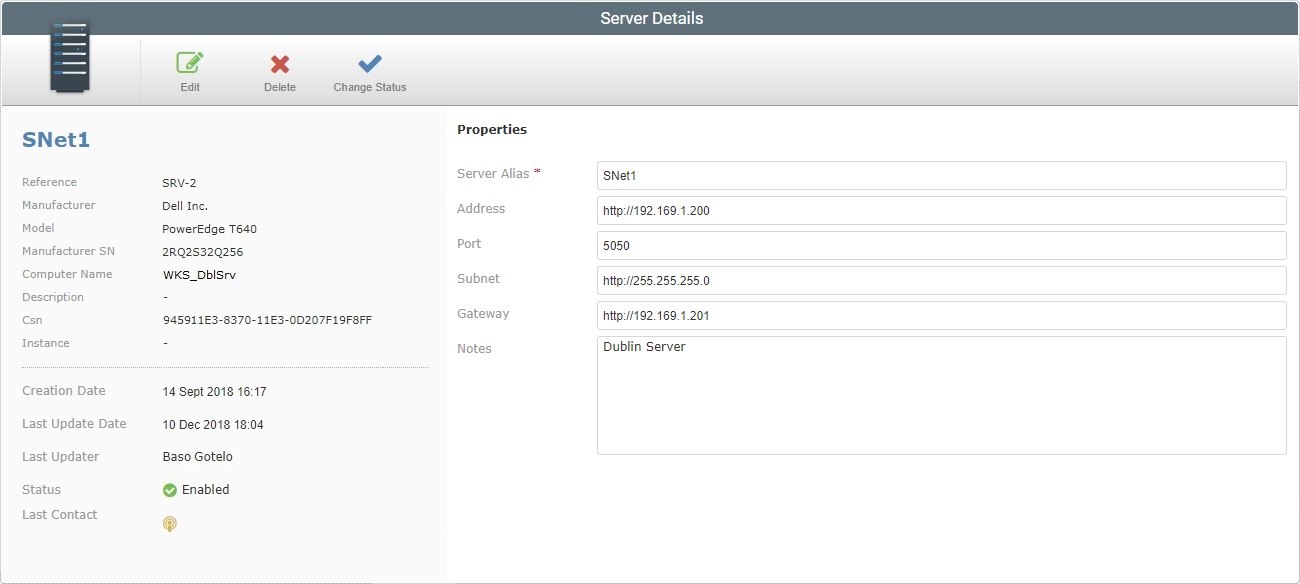Click the server tower icon at top left

69,56
